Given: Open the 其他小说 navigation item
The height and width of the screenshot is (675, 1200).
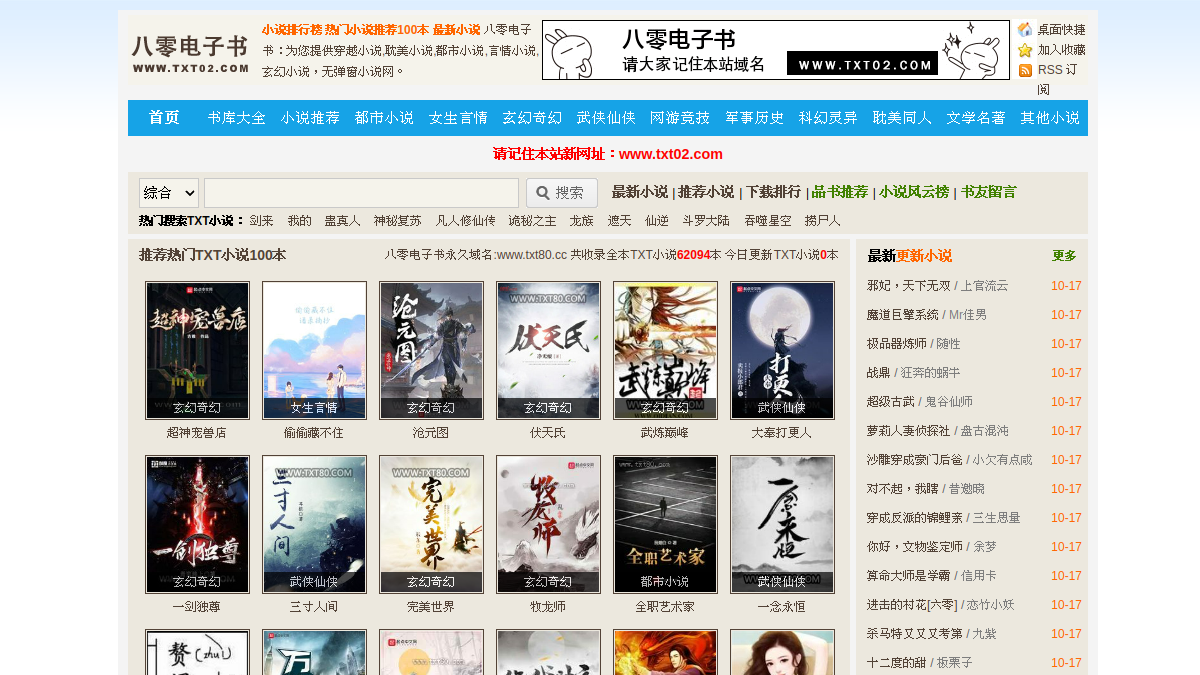Looking at the screenshot, I should tap(1051, 118).
